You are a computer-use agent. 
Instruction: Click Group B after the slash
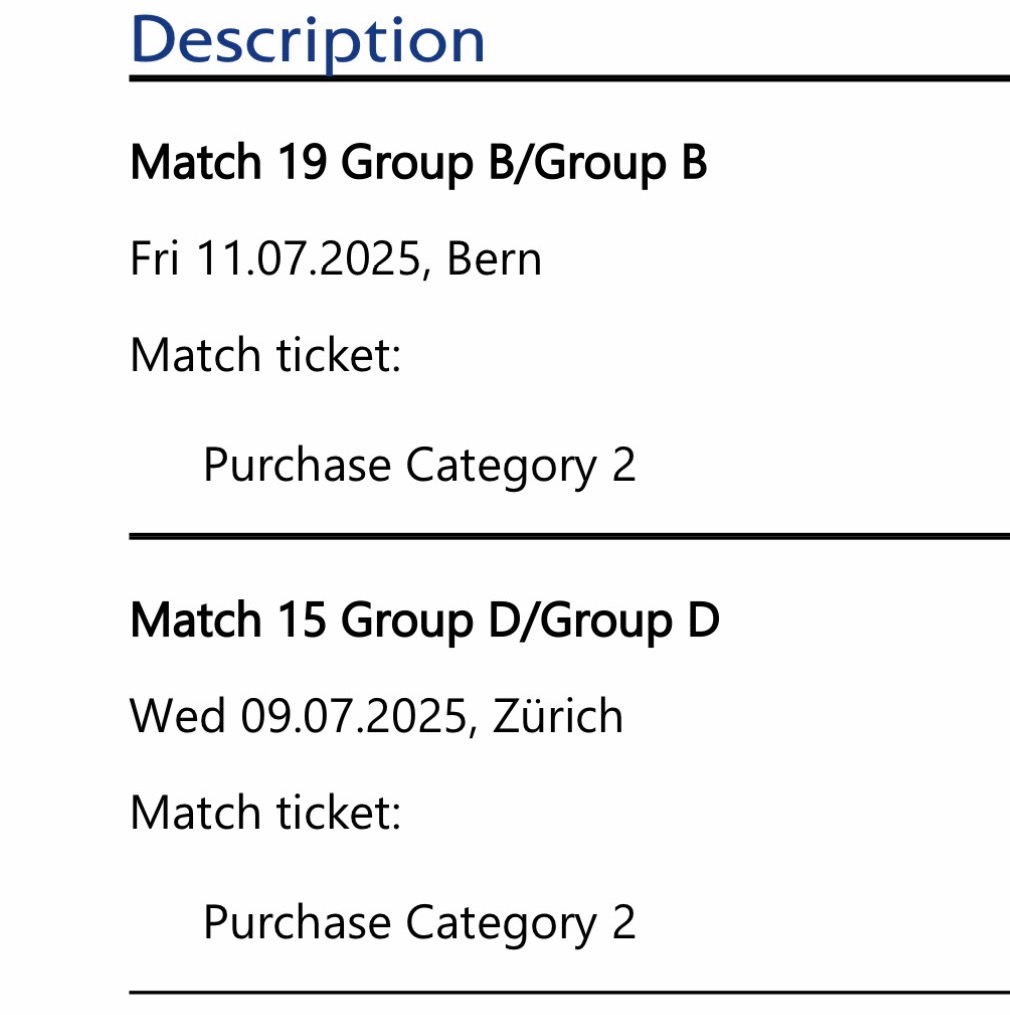click(621, 162)
